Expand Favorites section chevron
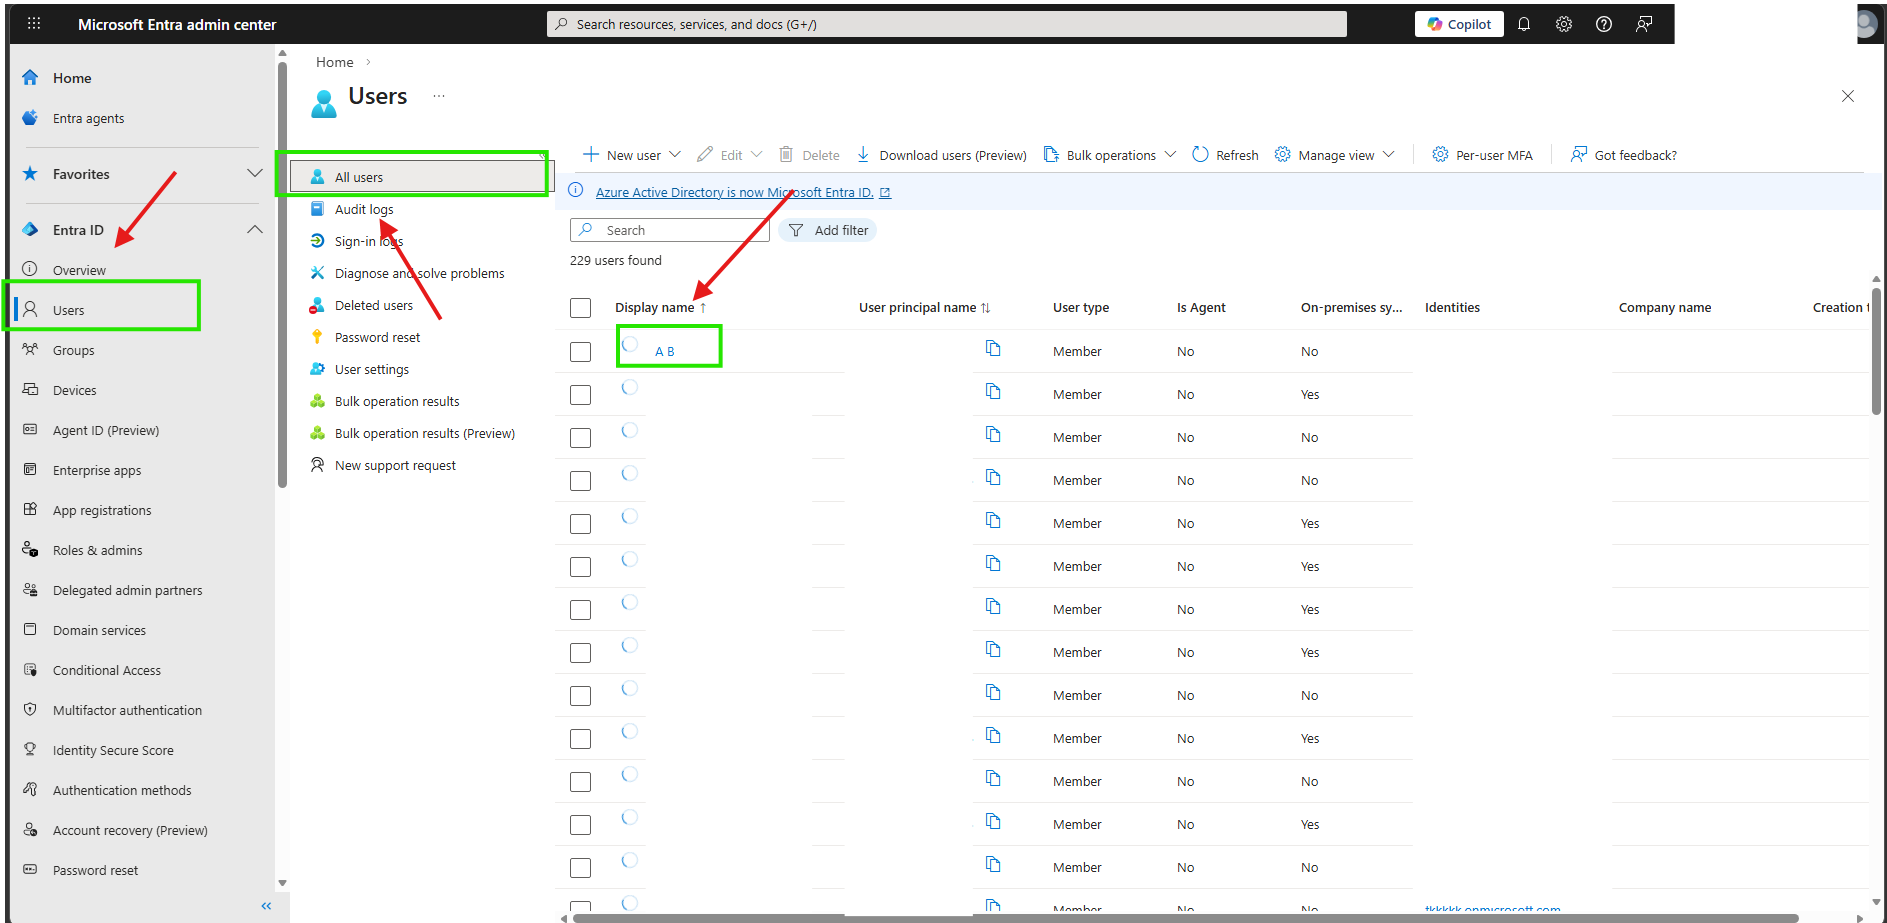 tap(255, 173)
